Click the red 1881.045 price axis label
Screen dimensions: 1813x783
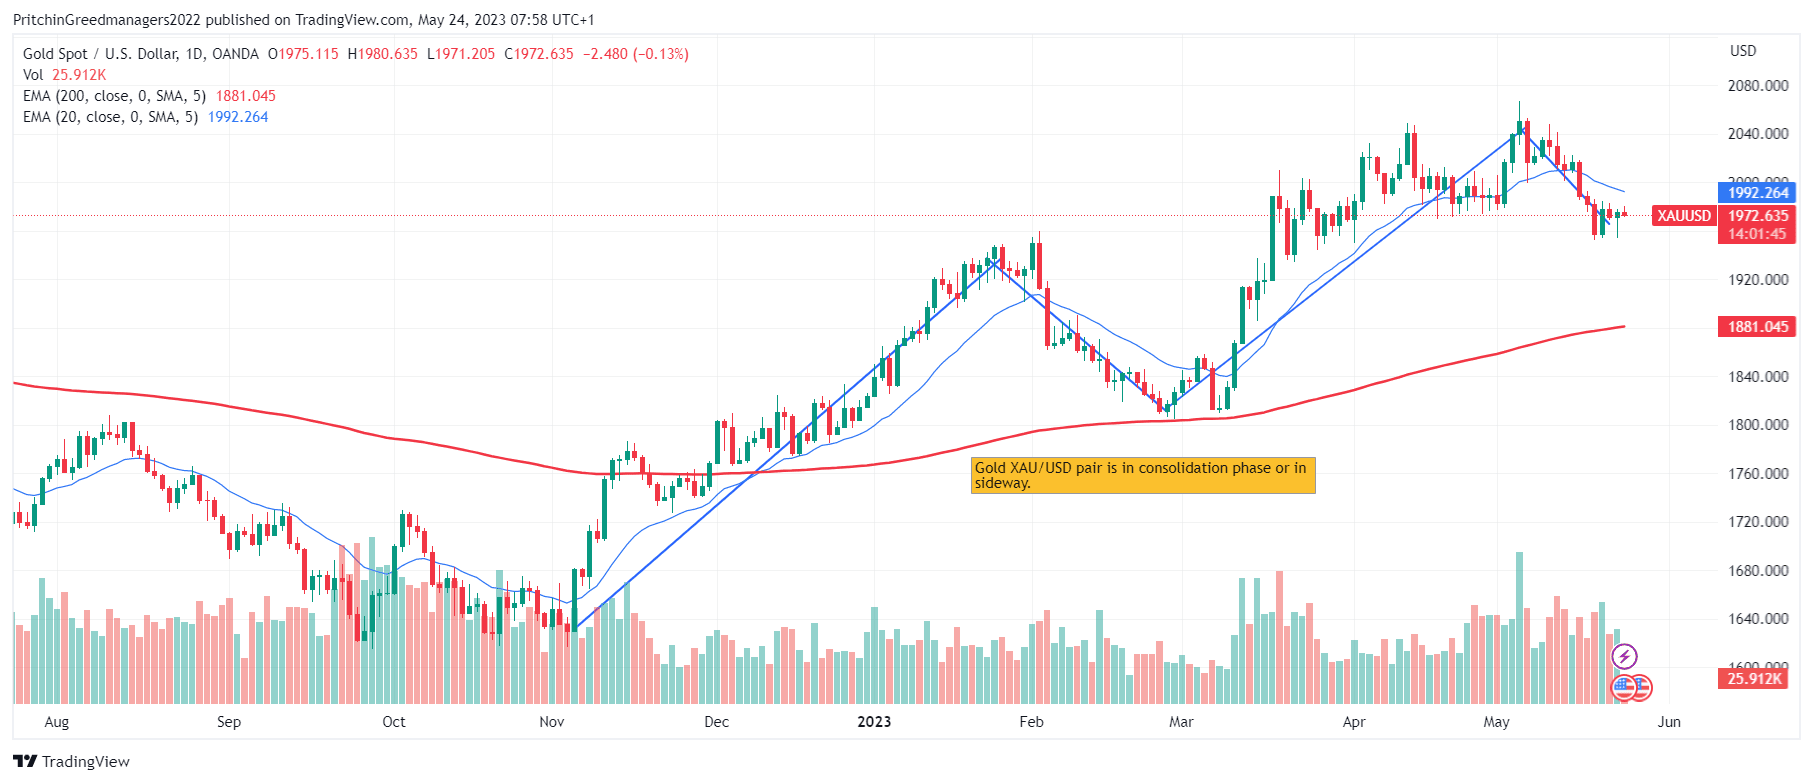coord(1757,327)
